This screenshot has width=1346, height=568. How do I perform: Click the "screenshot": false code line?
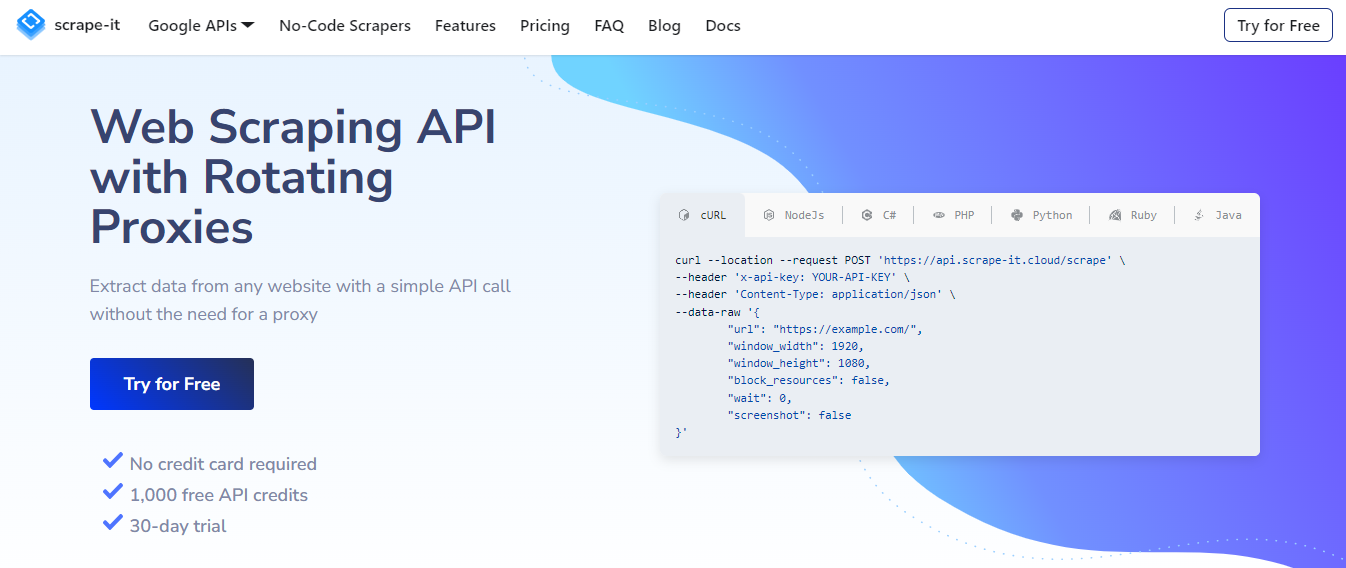[790, 414]
